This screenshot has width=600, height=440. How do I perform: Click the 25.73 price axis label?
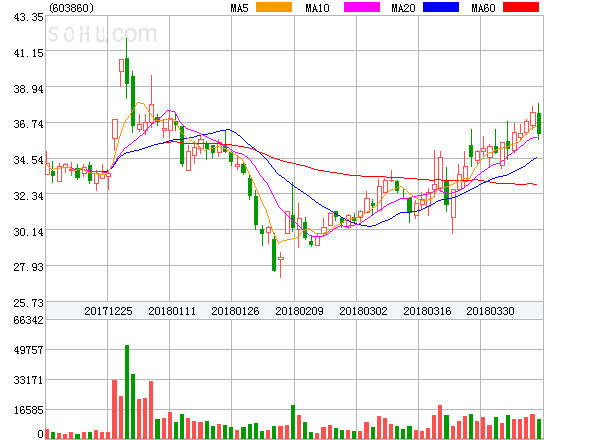pos(28,303)
